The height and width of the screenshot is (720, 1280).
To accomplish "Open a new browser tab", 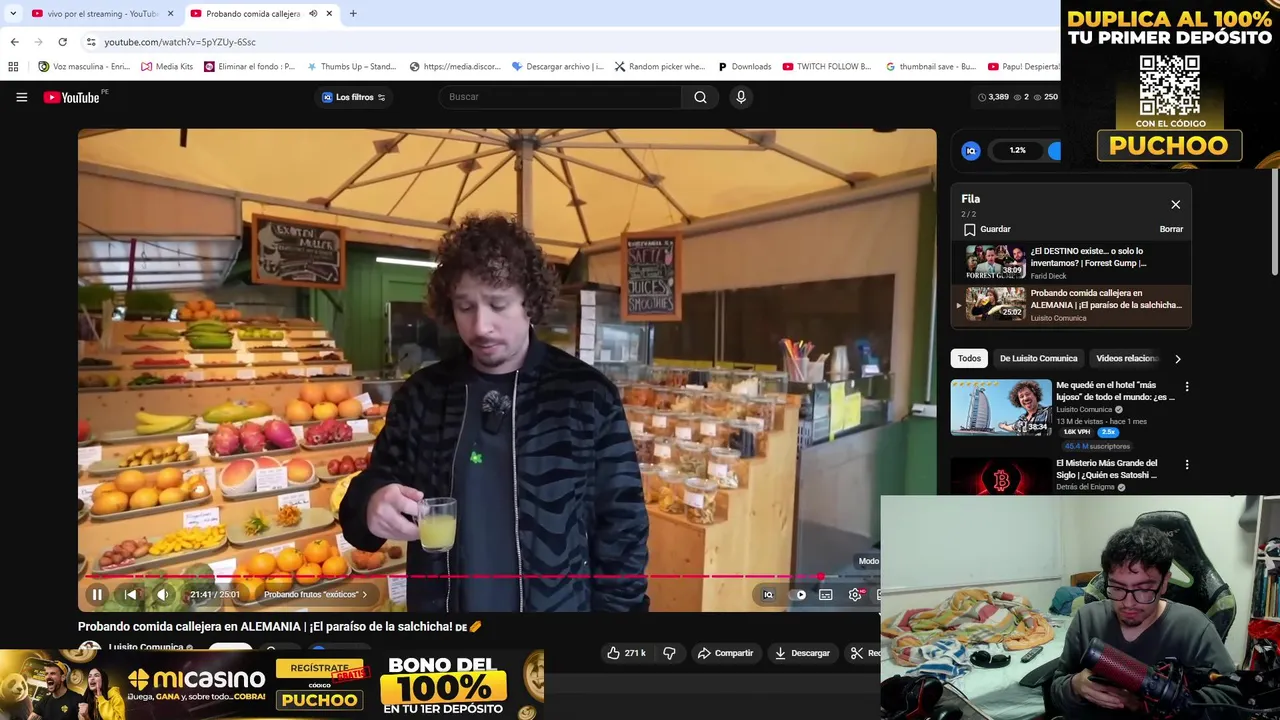I will pos(352,14).
